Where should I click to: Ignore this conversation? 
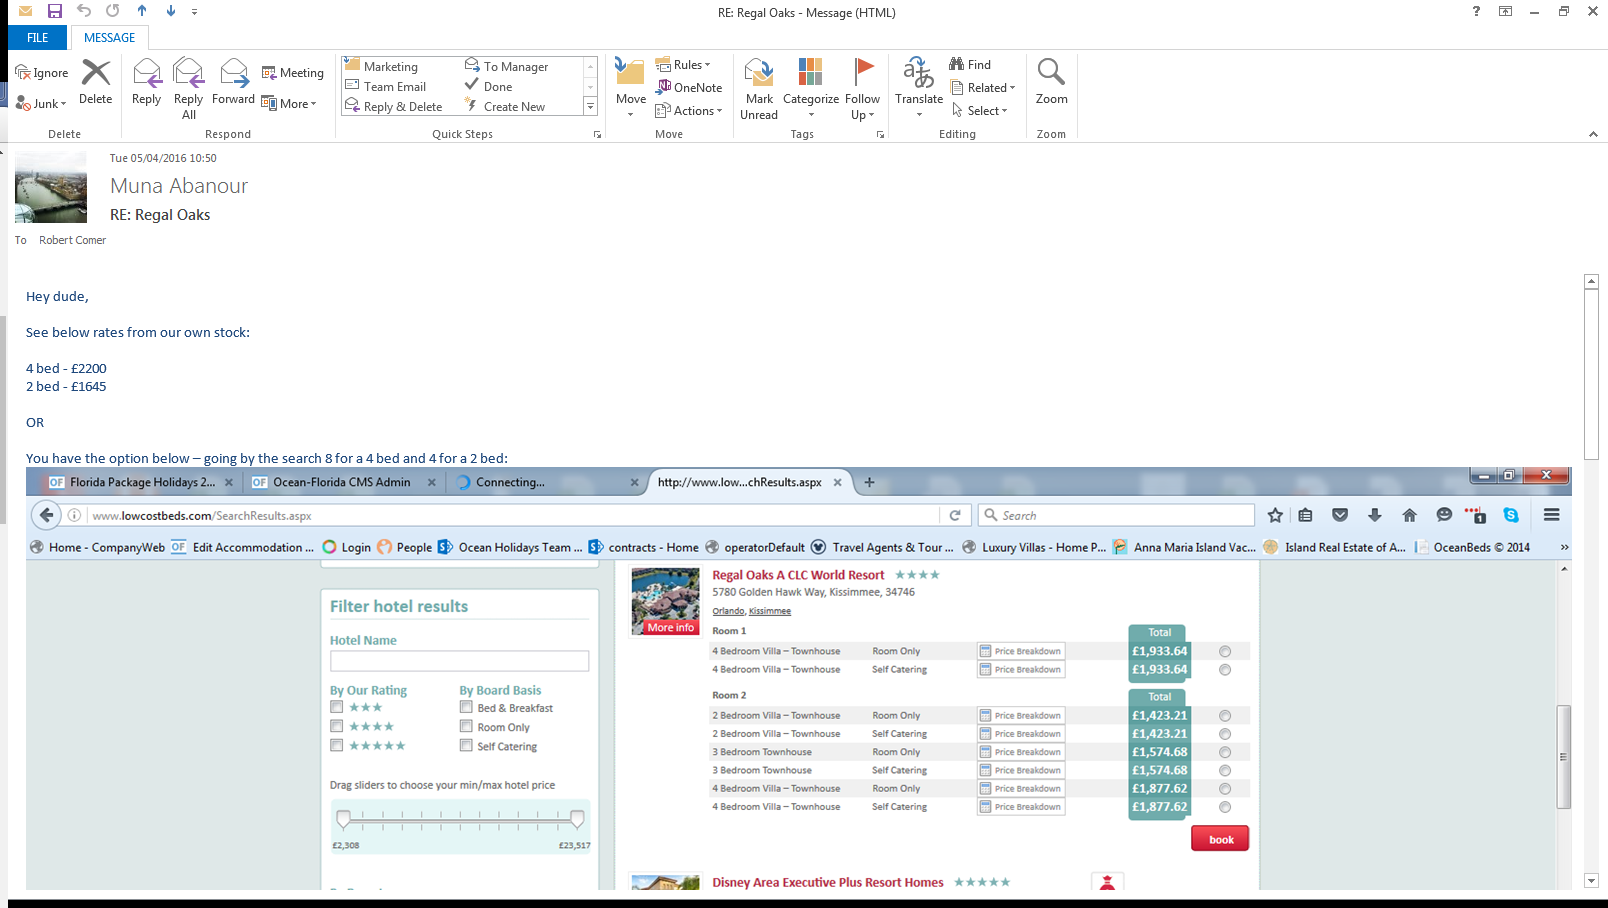pos(42,73)
